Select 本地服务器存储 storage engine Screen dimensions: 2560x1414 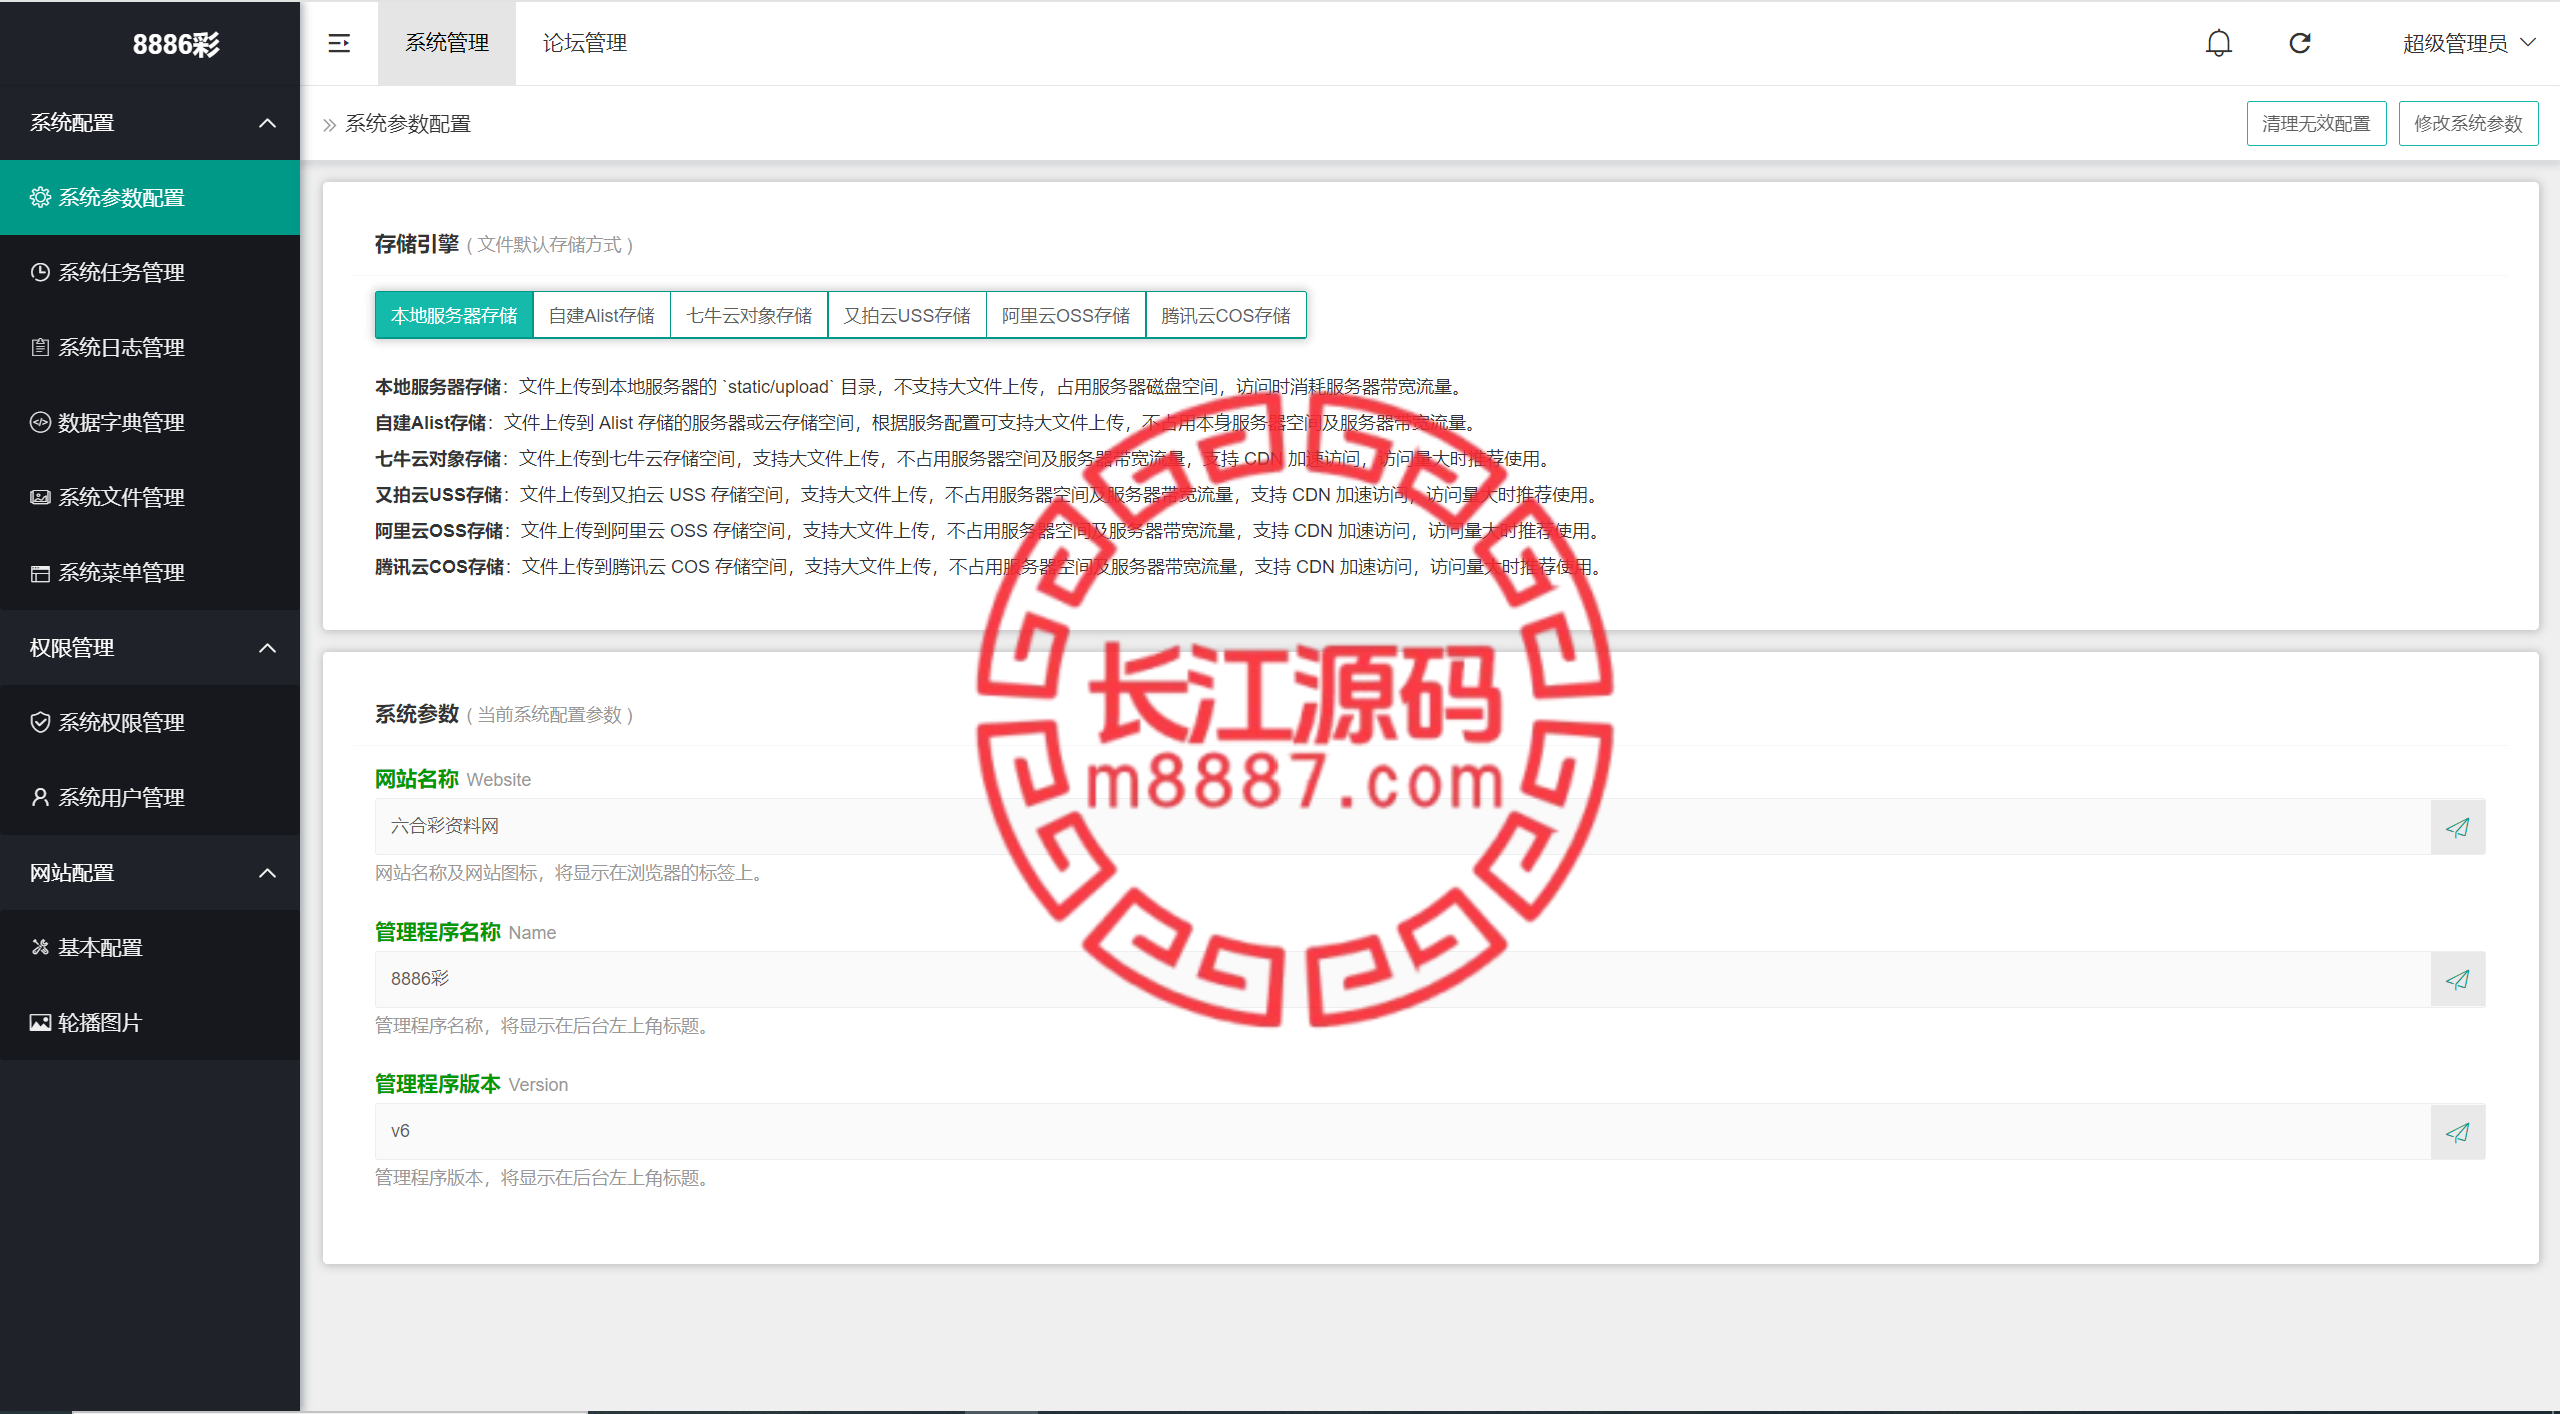(454, 315)
